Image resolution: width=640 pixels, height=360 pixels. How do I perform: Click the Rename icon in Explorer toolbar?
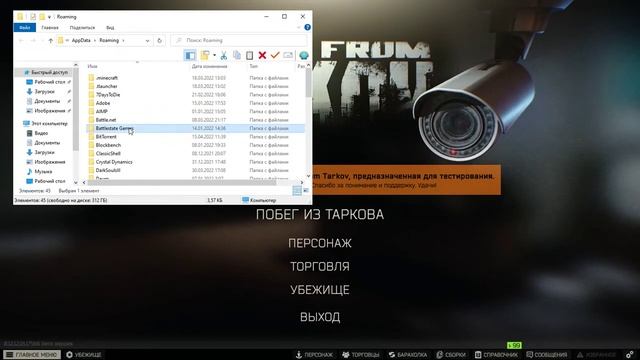[x=288, y=55]
